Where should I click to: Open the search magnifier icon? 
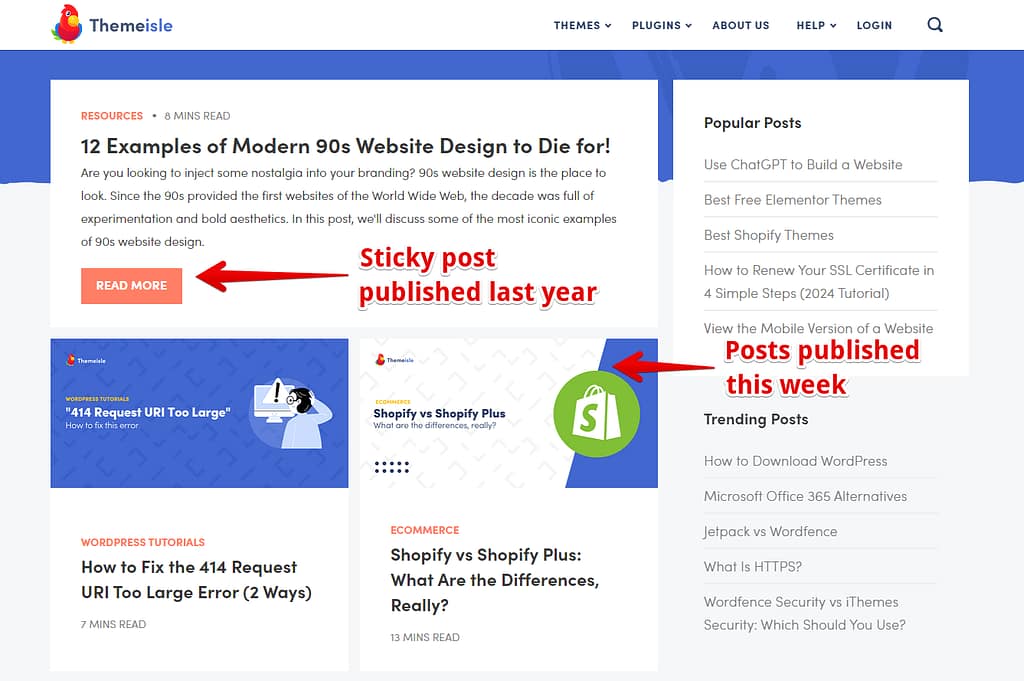click(934, 24)
